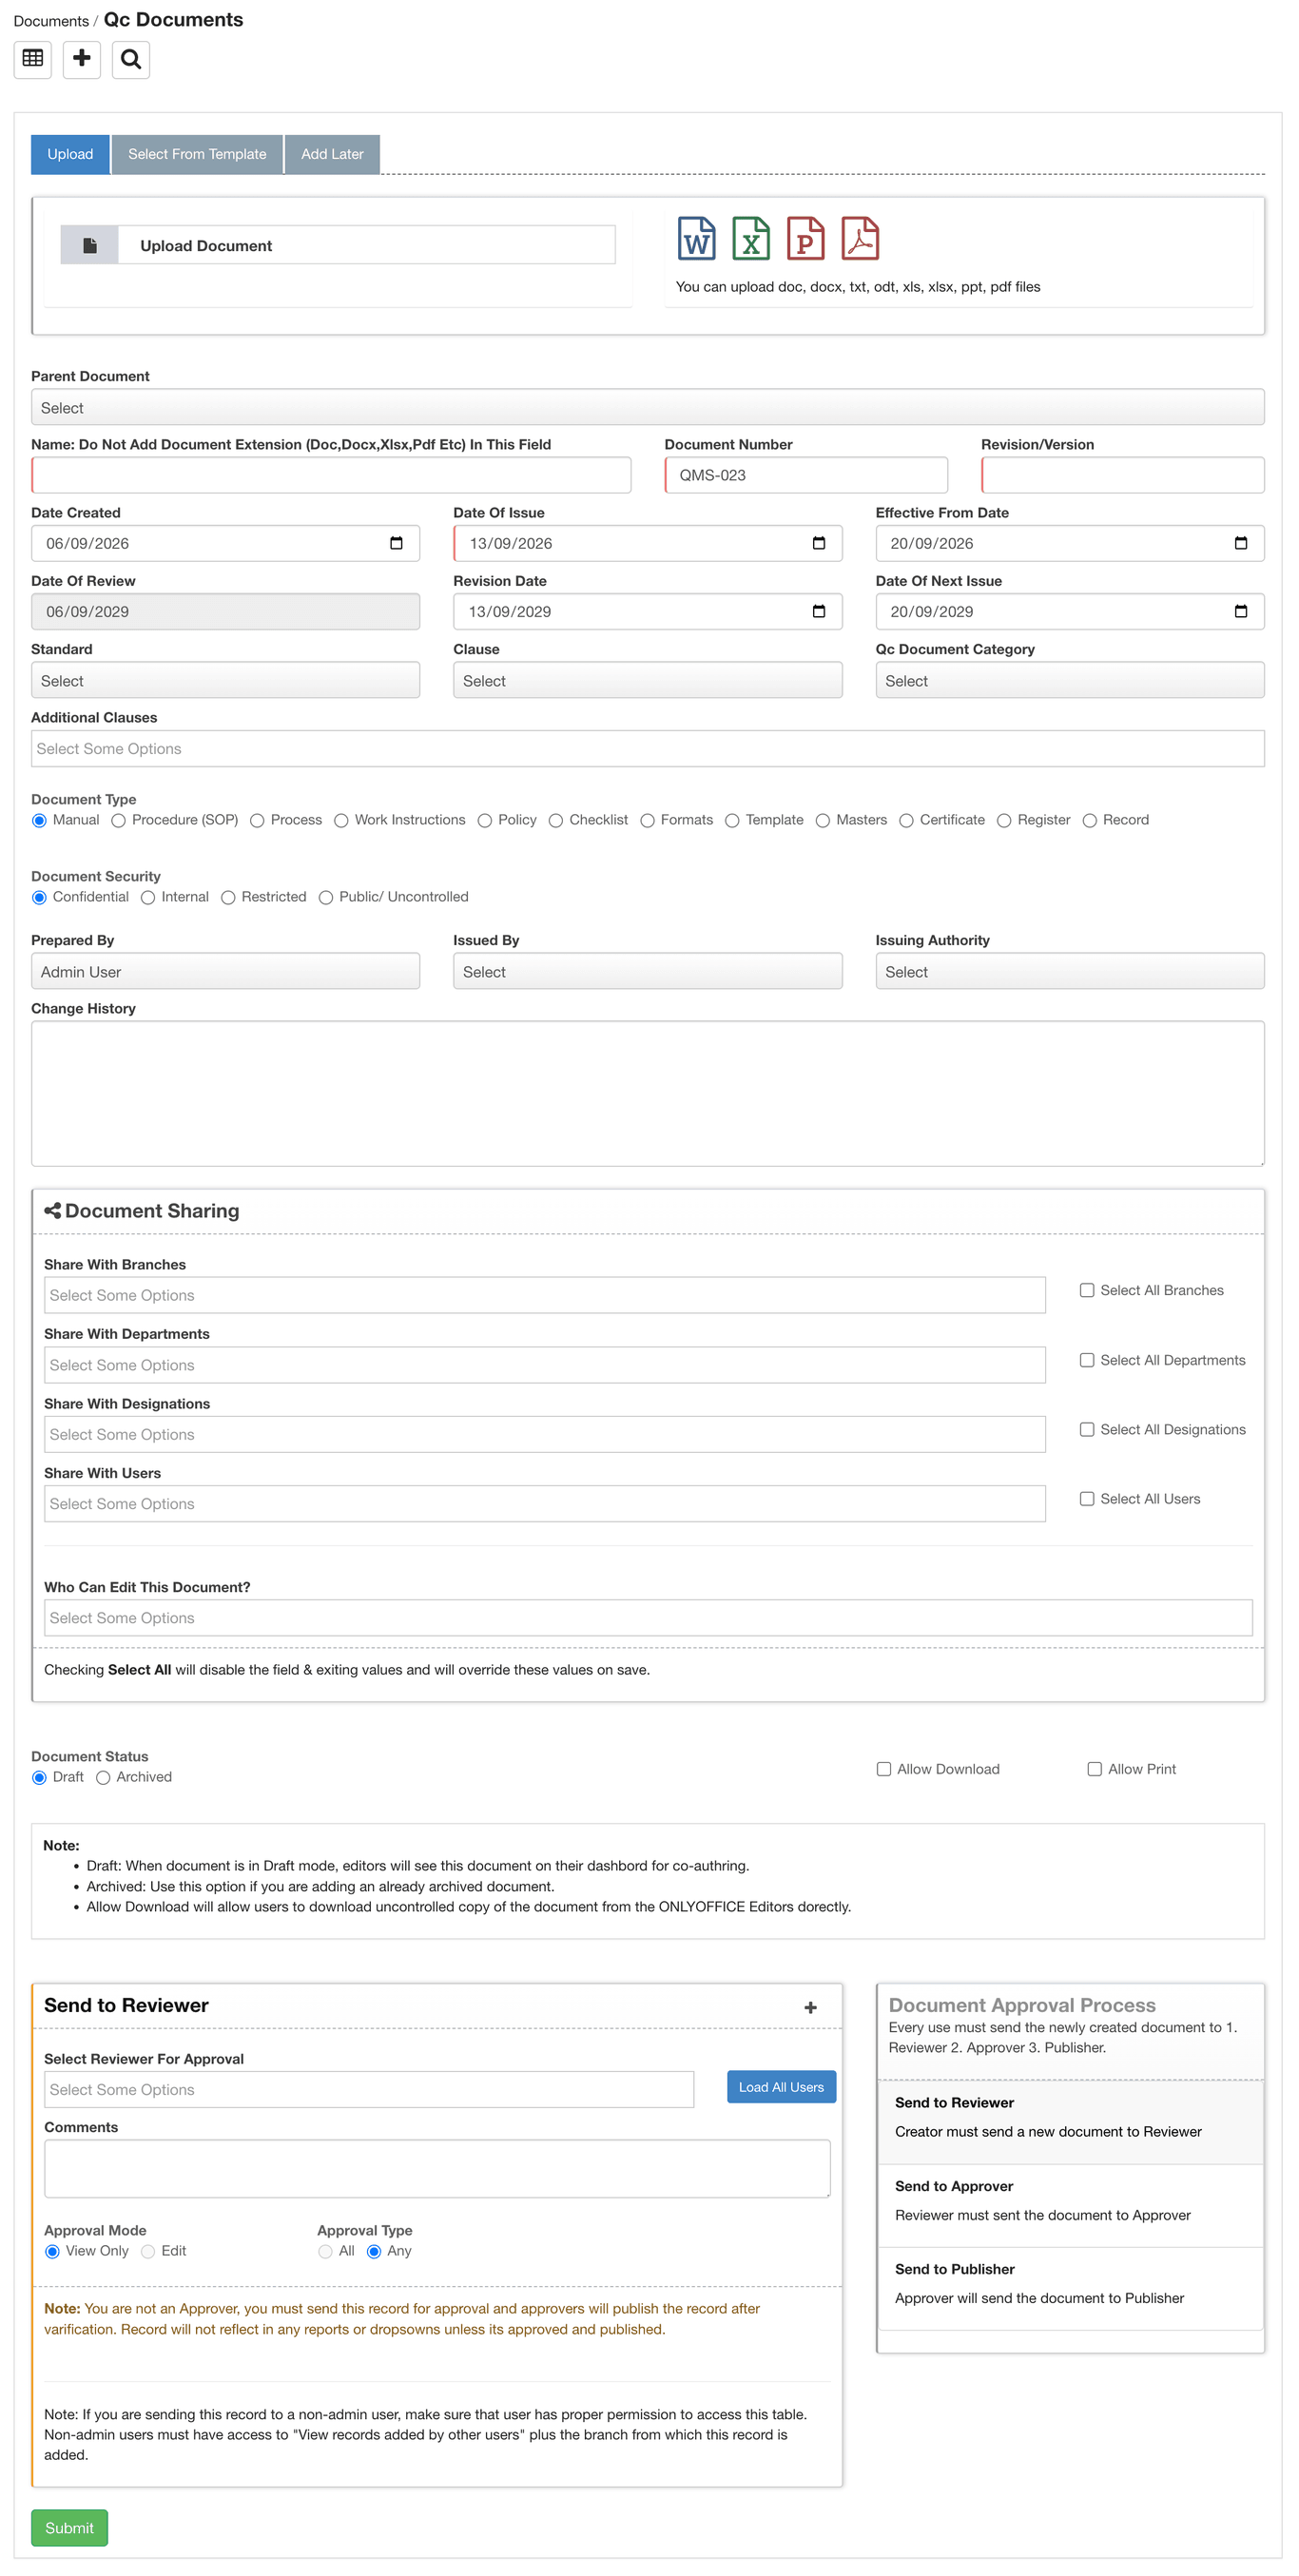Click the Excel spreadsheet file icon
The height and width of the screenshot is (2576, 1299).
(x=751, y=239)
